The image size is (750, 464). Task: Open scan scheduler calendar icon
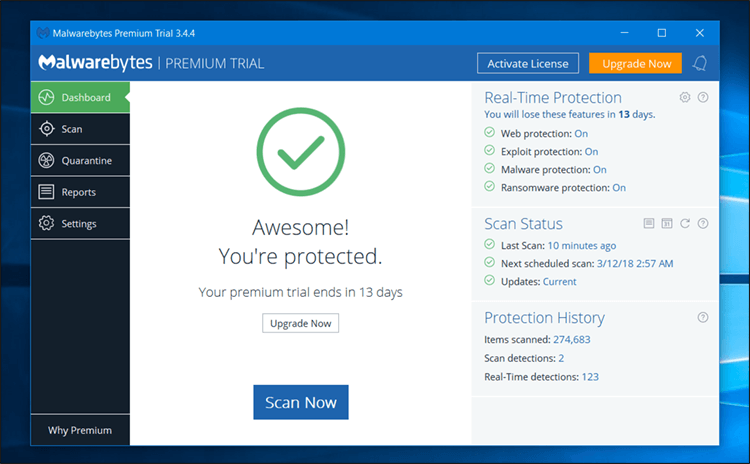coord(667,223)
